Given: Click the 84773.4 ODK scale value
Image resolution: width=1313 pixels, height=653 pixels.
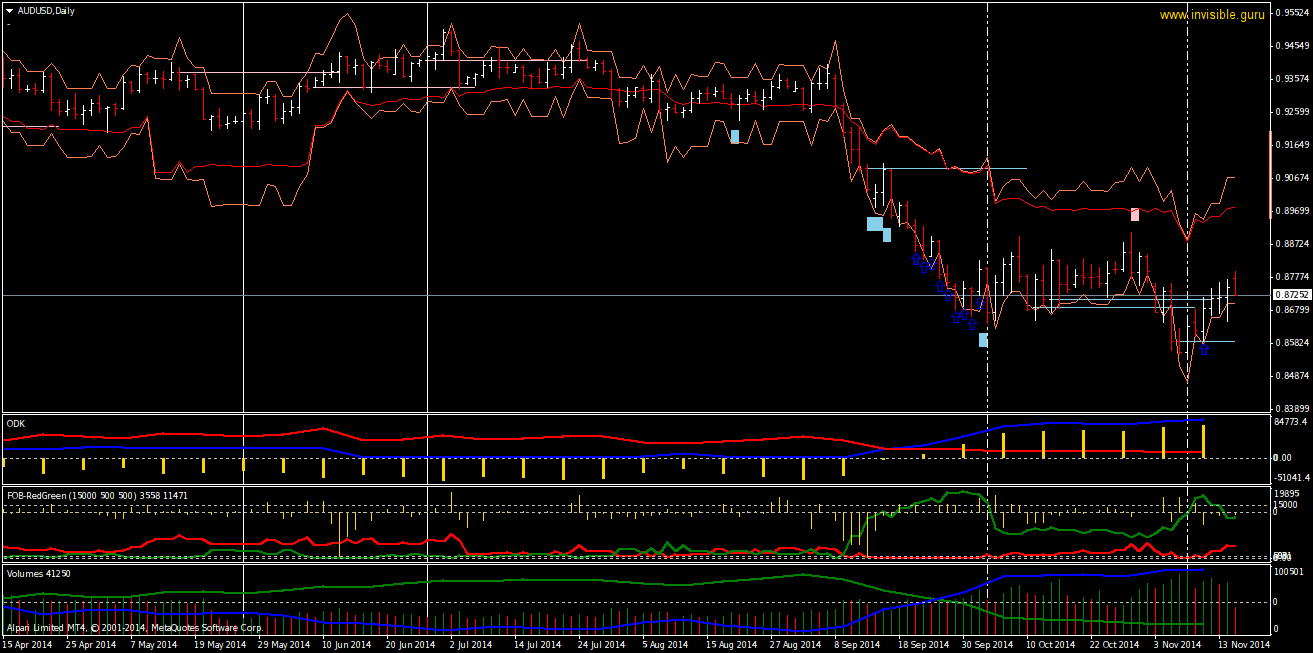Looking at the screenshot, I should (x=1290, y=422).
